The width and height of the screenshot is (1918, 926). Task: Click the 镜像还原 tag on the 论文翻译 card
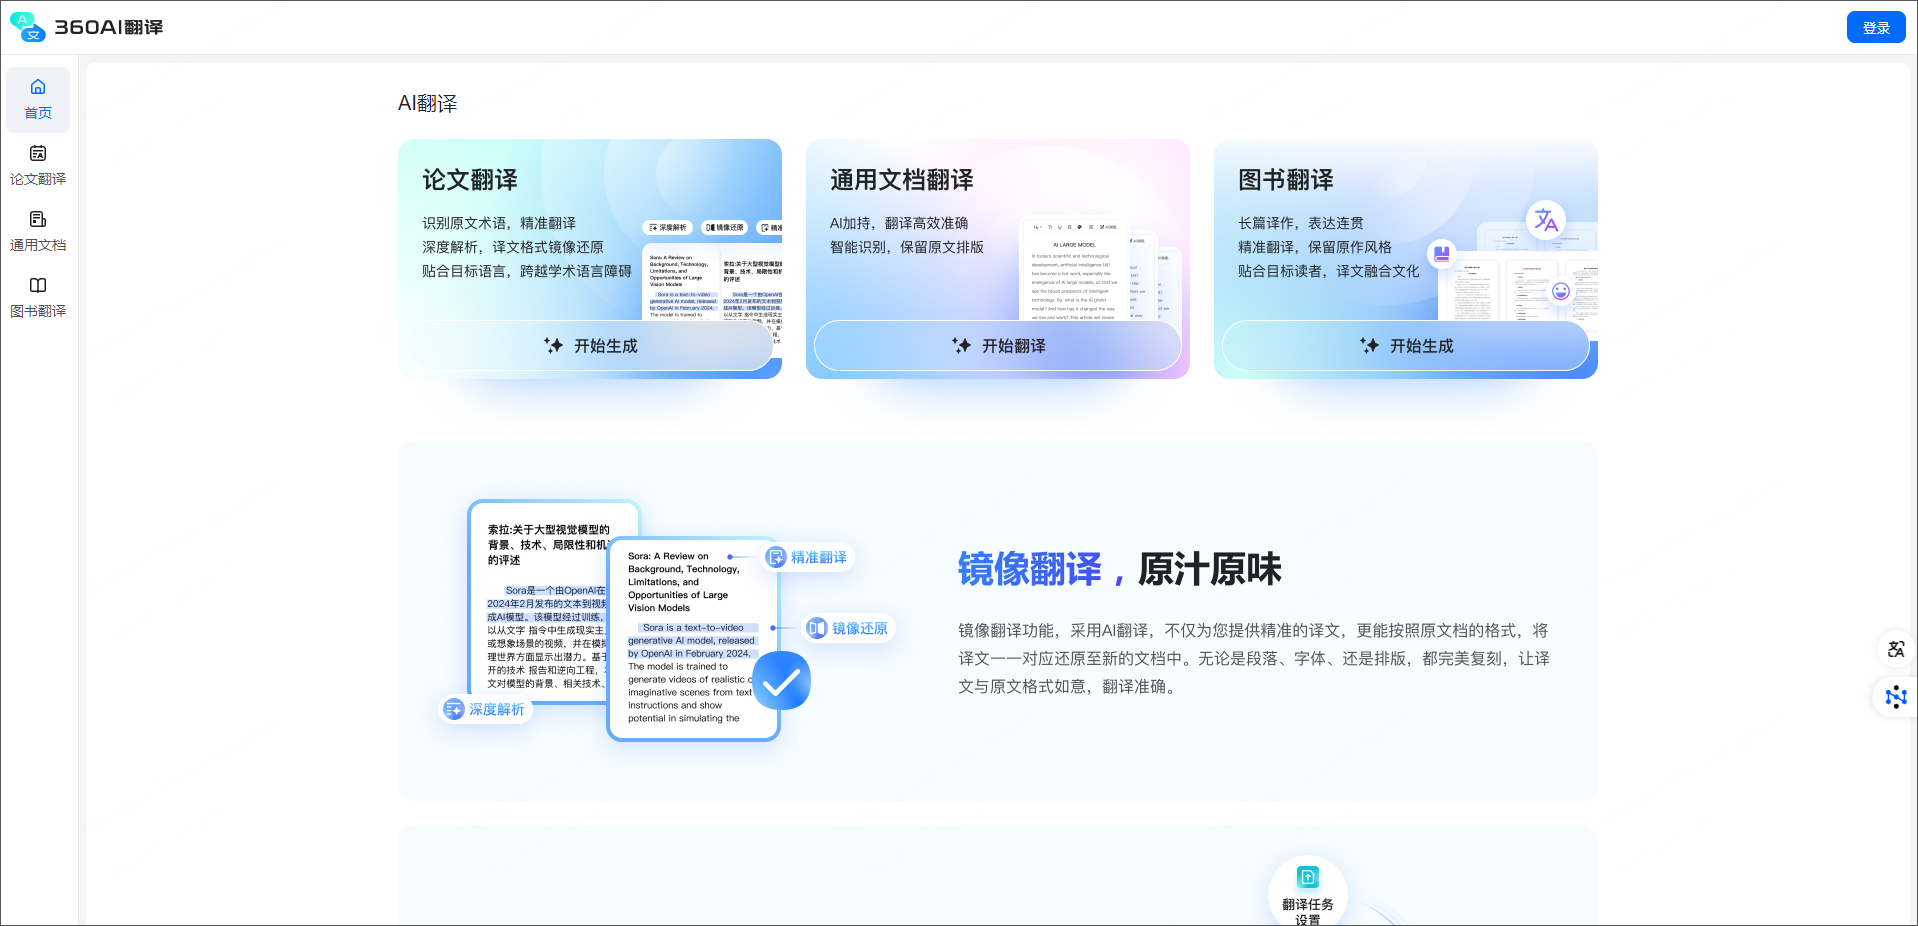click(723, 227)
